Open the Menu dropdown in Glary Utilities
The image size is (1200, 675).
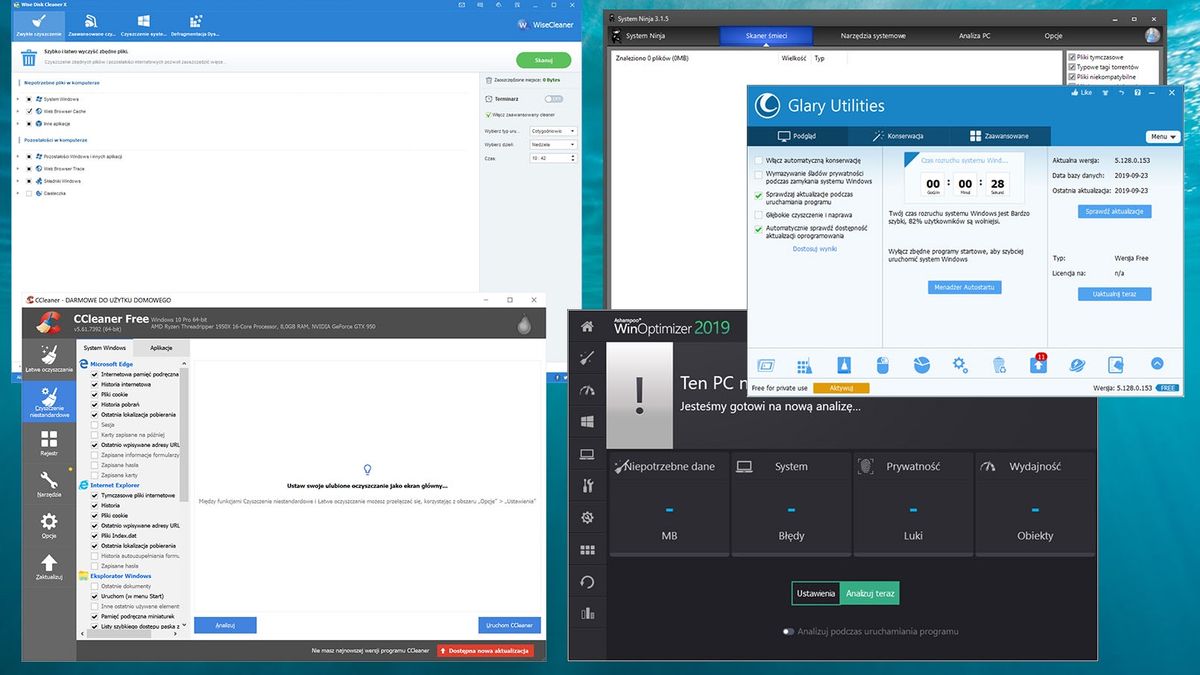click(1163, 137)
